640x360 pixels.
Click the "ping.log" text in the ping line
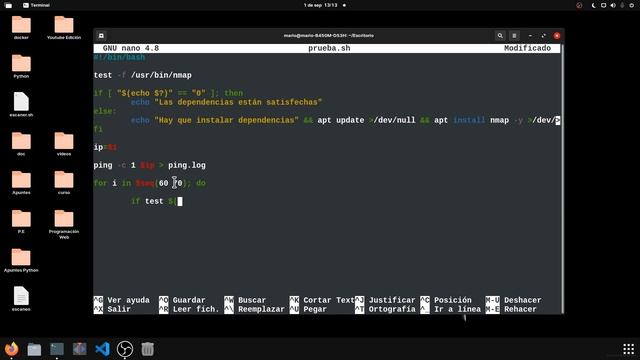[187, 165]
